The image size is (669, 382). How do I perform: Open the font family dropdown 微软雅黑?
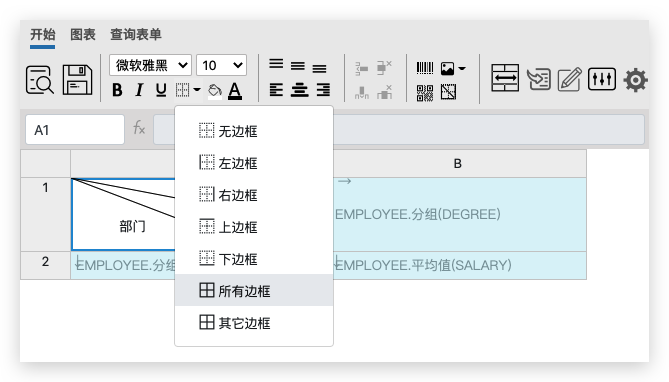tap(150, 65)
